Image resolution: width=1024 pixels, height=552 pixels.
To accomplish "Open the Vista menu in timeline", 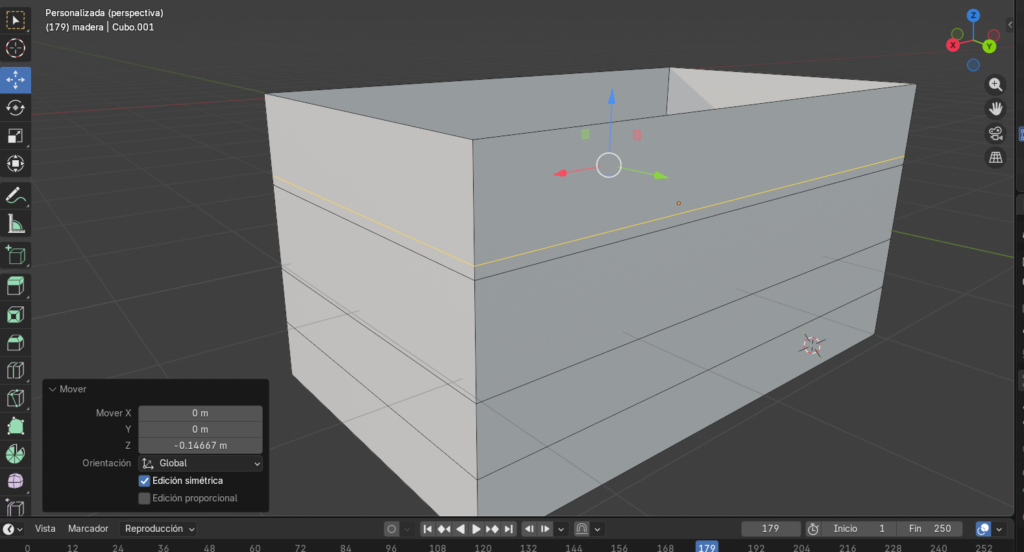I will point(45,528).
